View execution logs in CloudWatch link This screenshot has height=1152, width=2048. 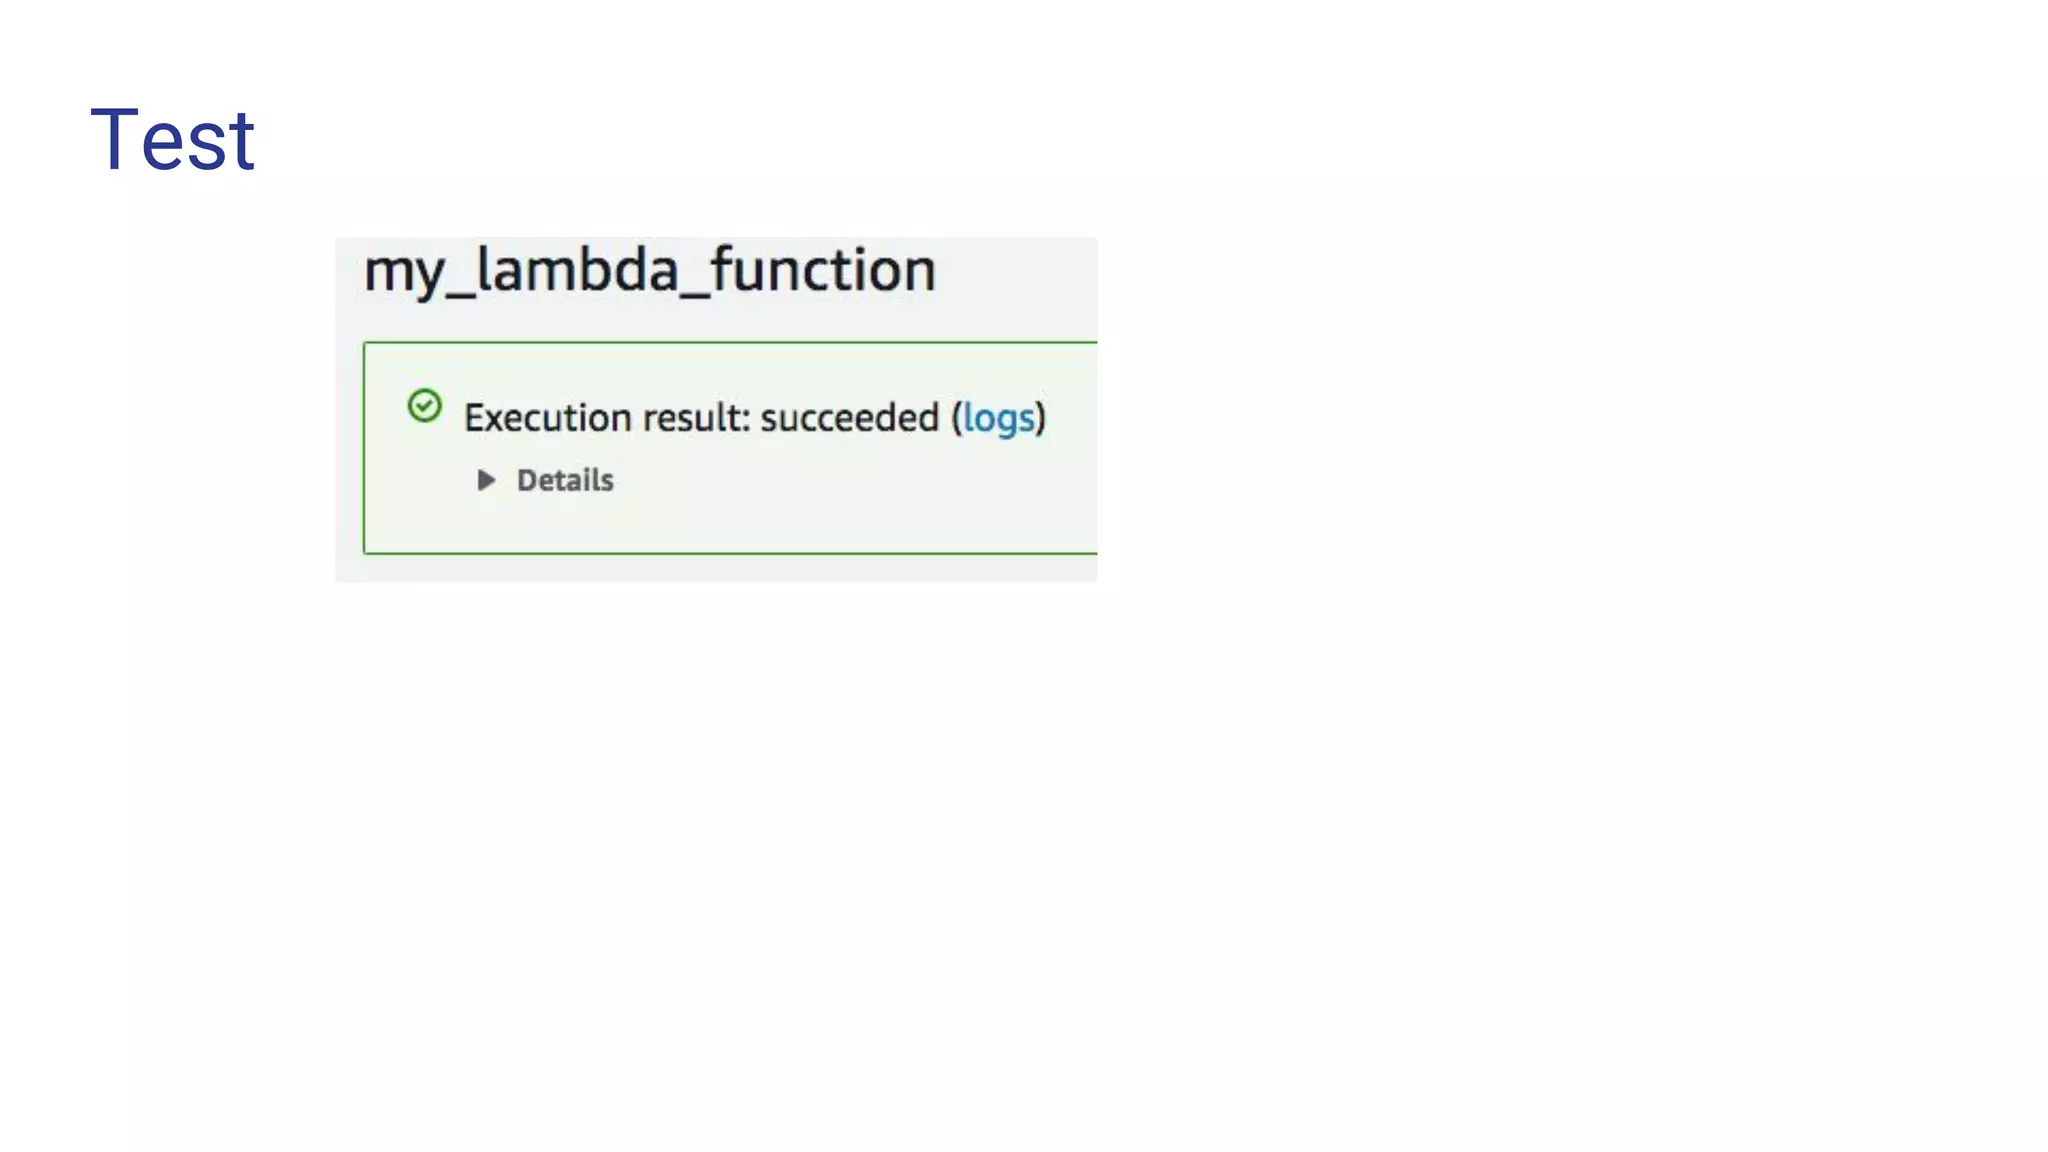(998, 418)
